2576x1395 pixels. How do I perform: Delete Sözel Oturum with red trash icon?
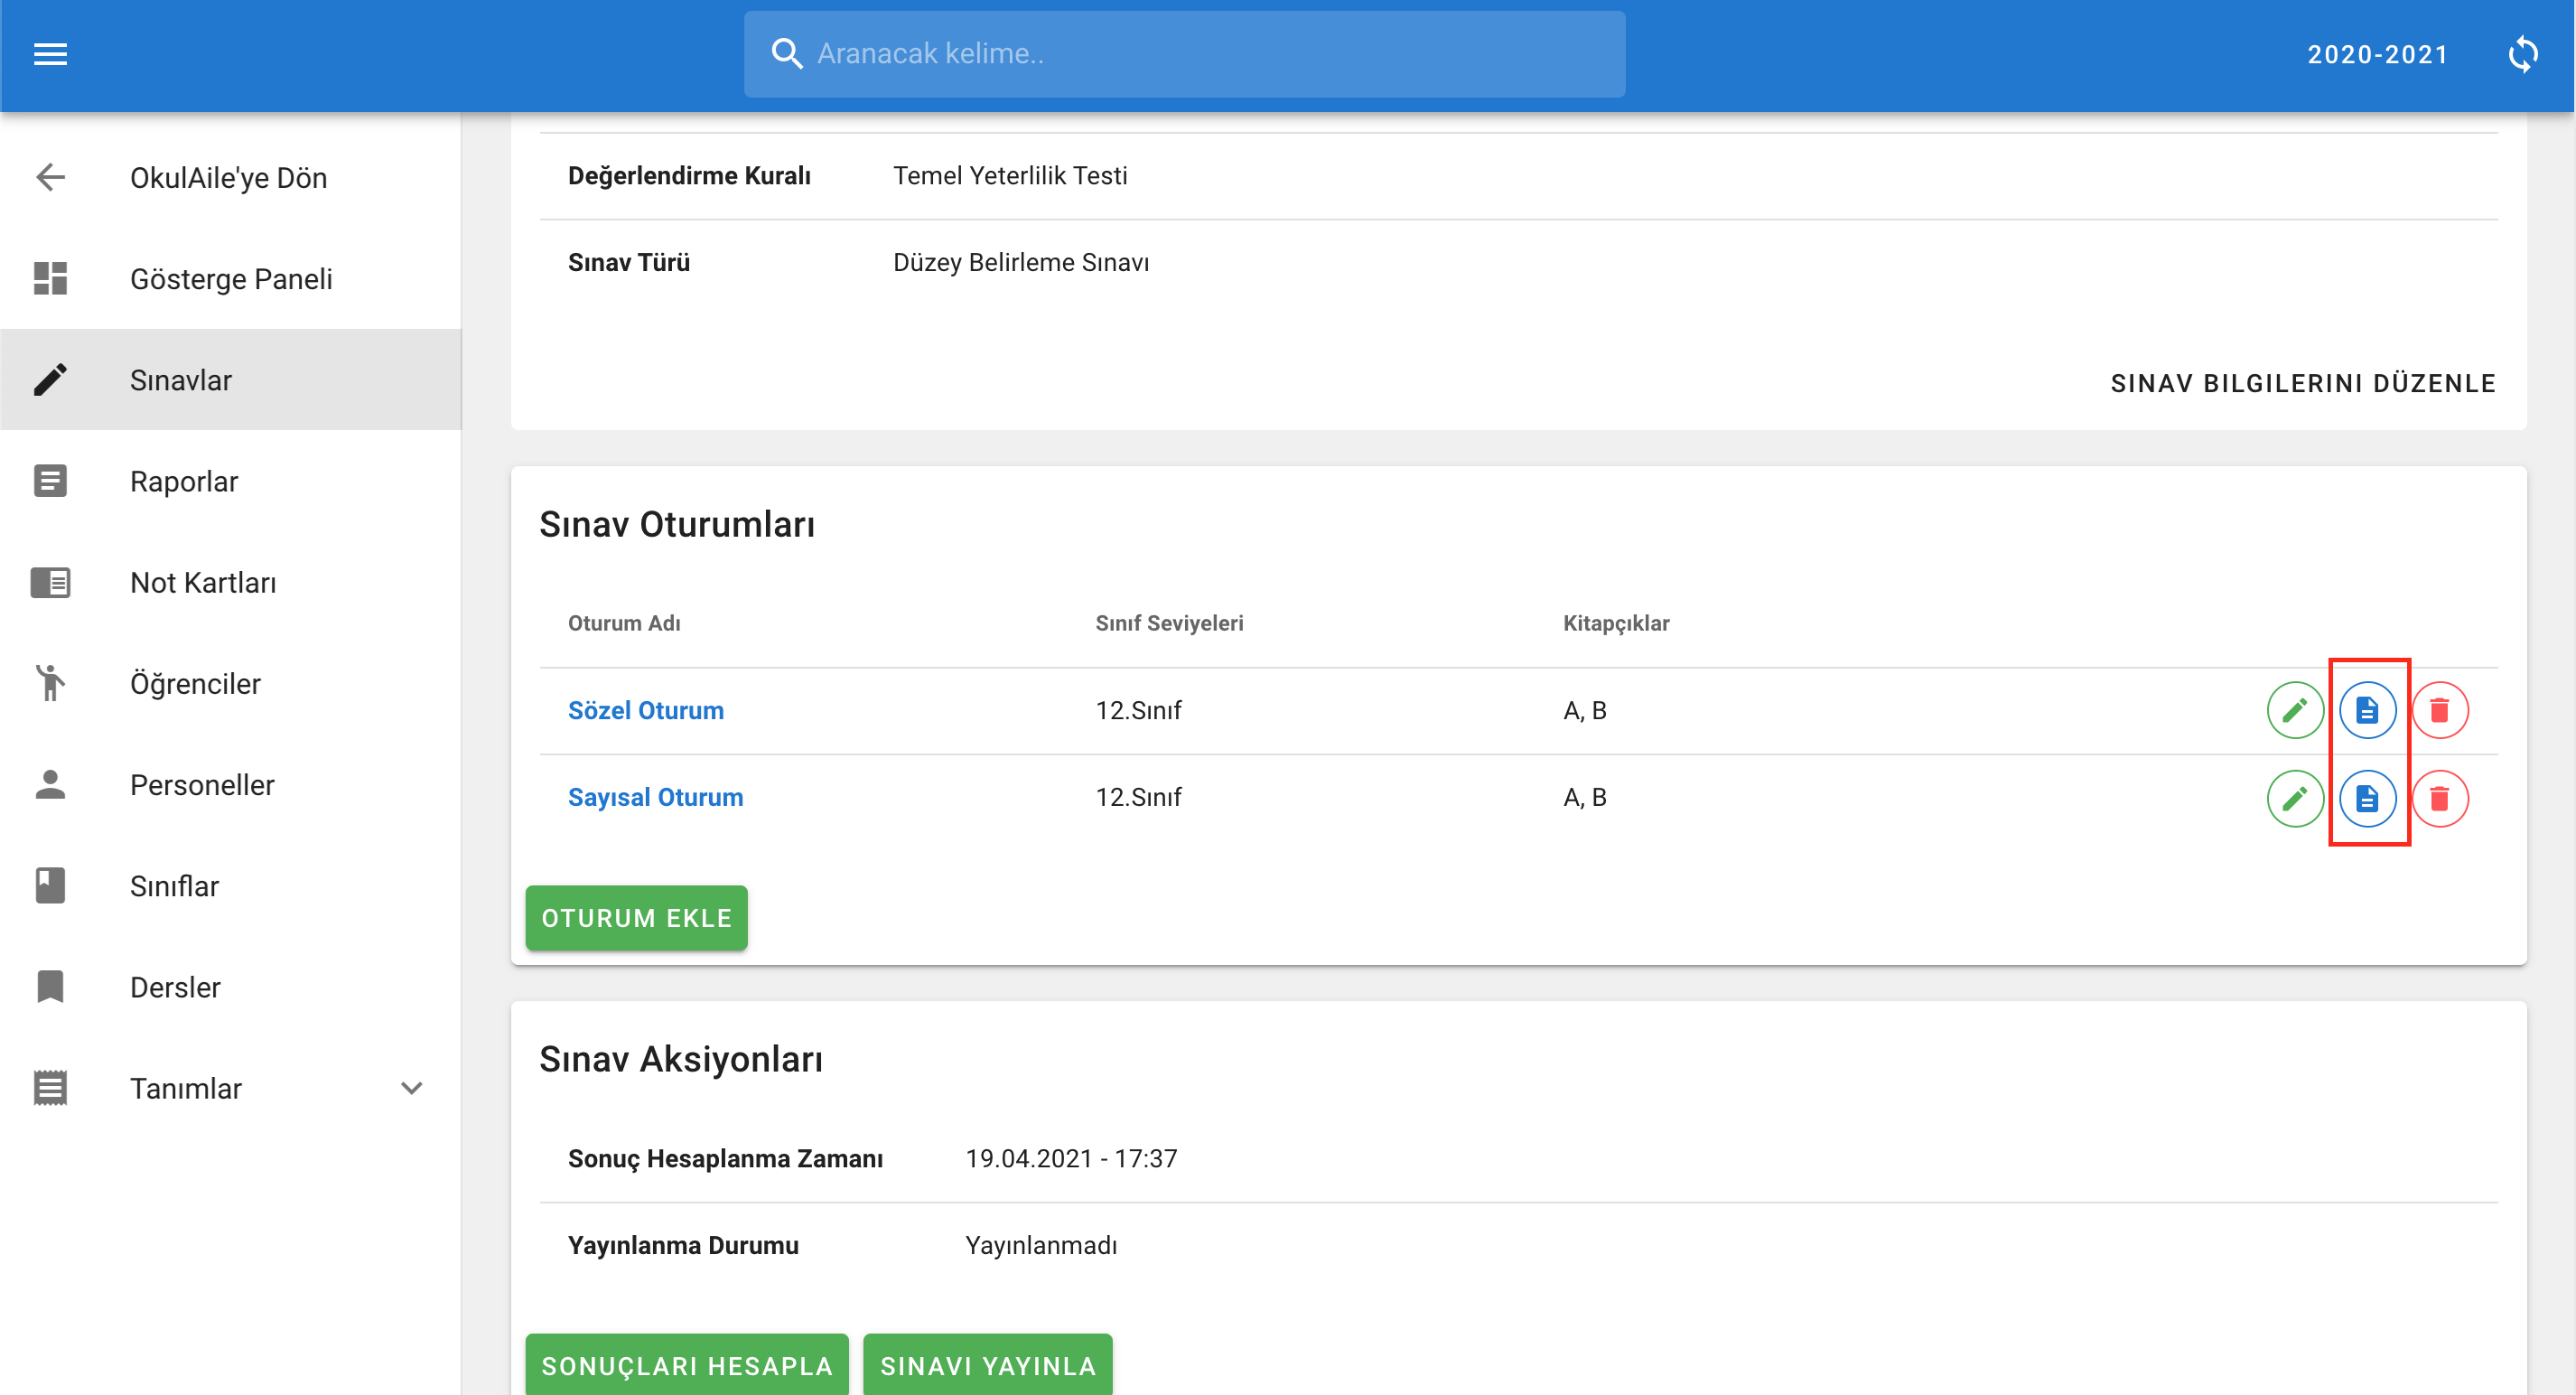pos(2440,710)
